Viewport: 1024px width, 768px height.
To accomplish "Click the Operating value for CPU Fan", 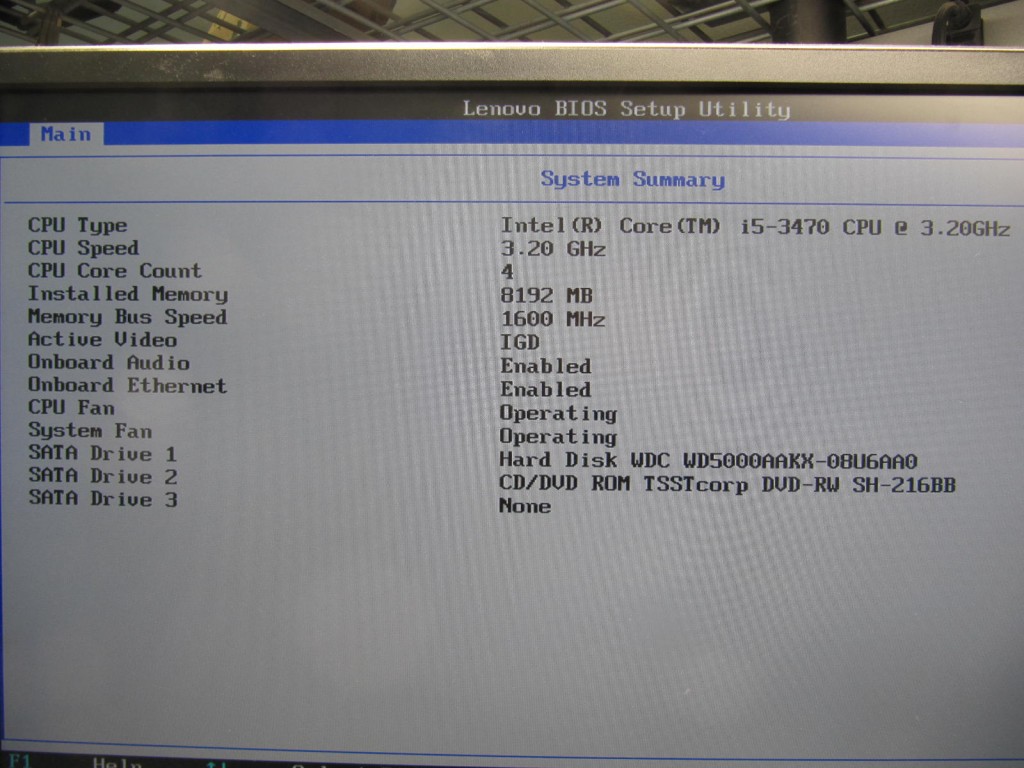I will [558, 413].
